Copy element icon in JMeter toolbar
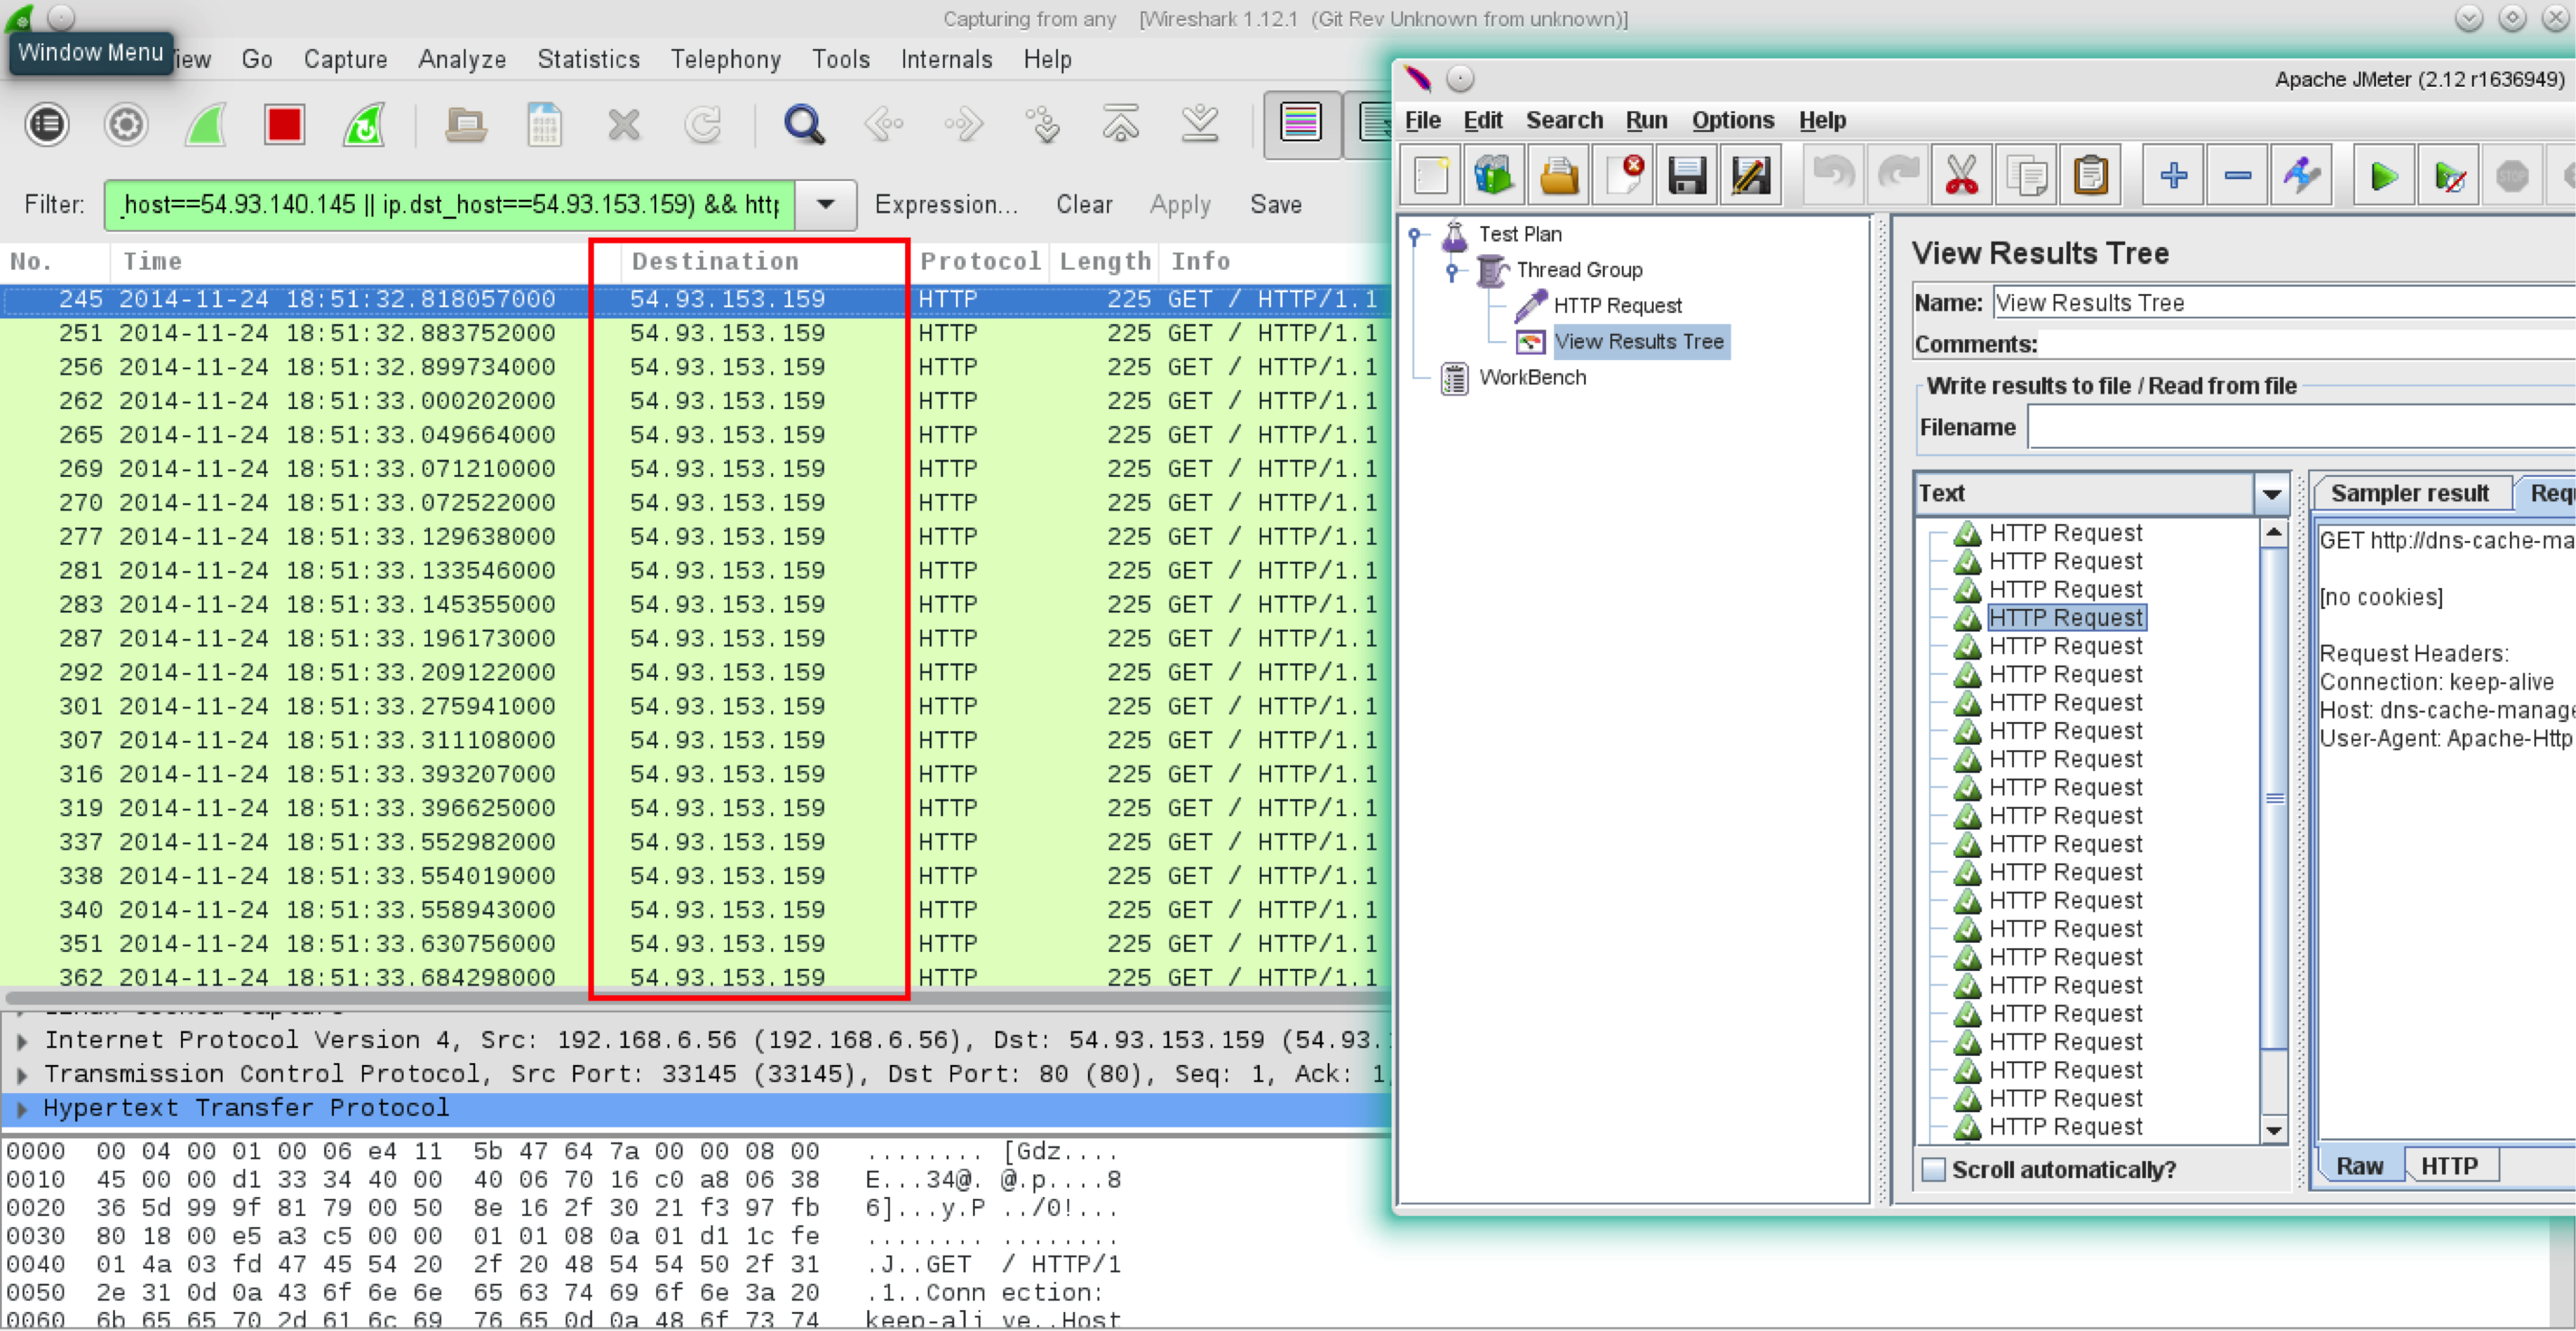This screenshot has width=2576, height=1331. point(2027,176)
